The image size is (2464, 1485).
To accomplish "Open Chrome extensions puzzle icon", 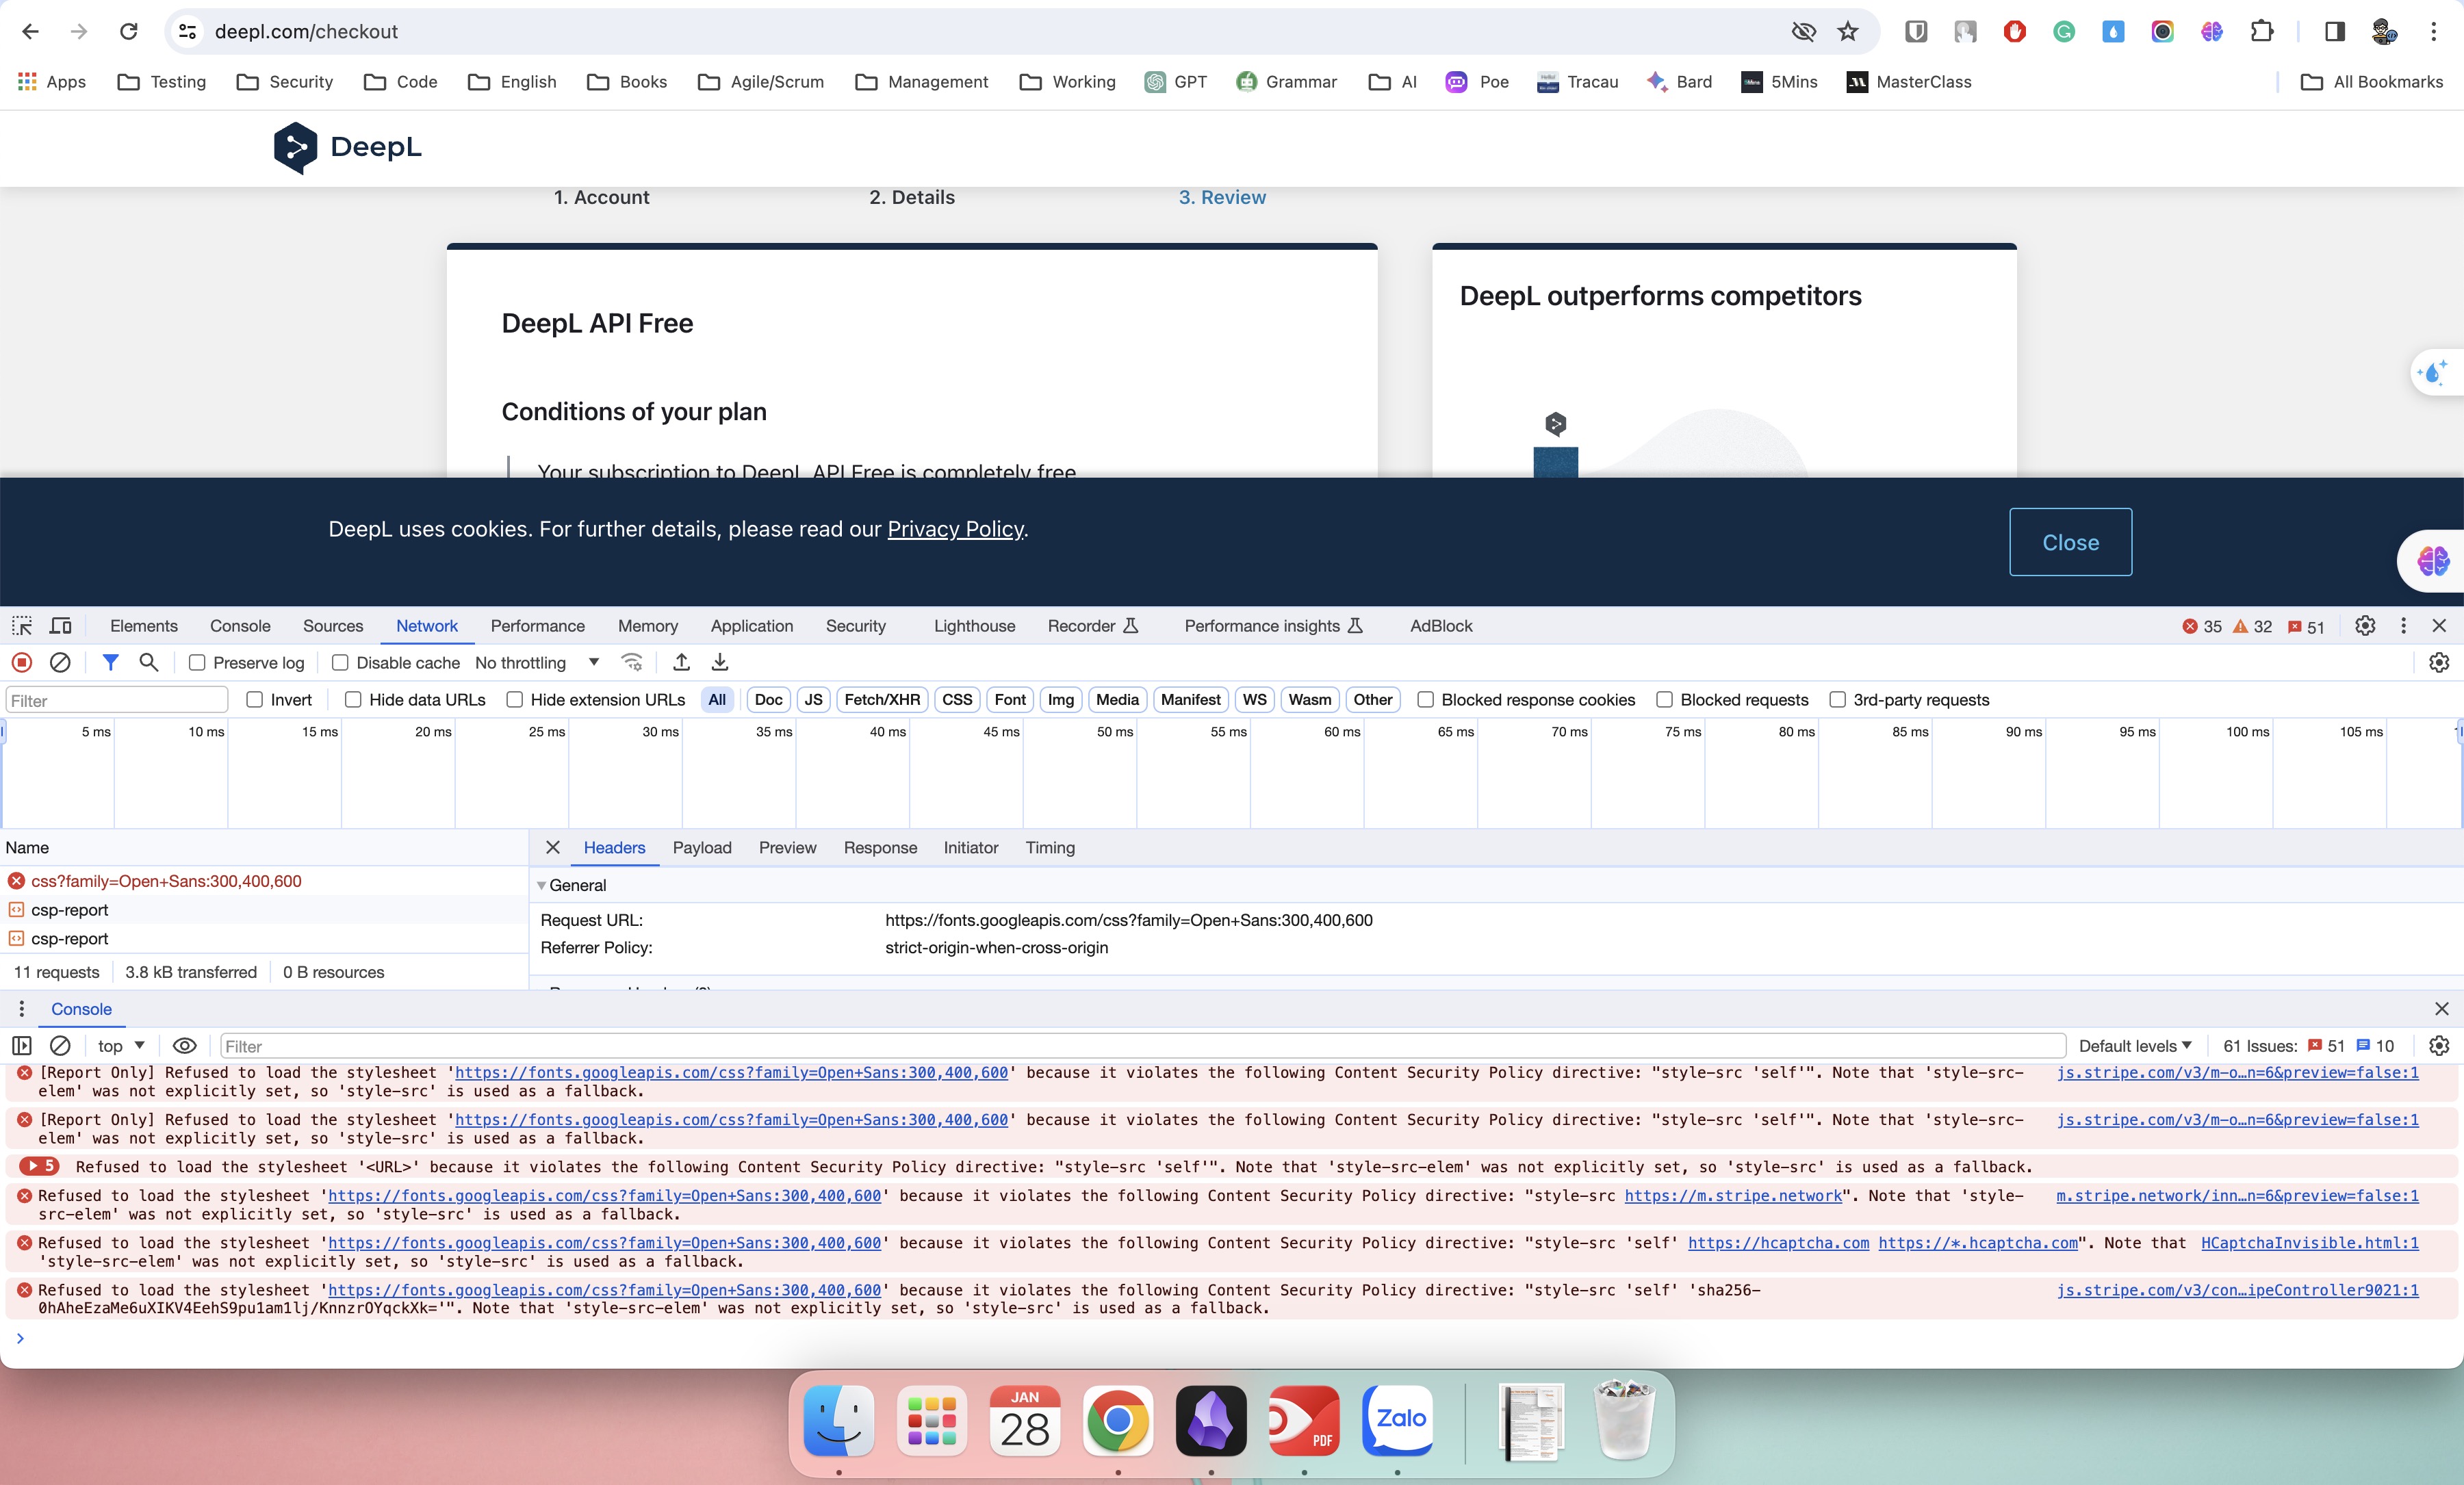I will point(2262,32).
